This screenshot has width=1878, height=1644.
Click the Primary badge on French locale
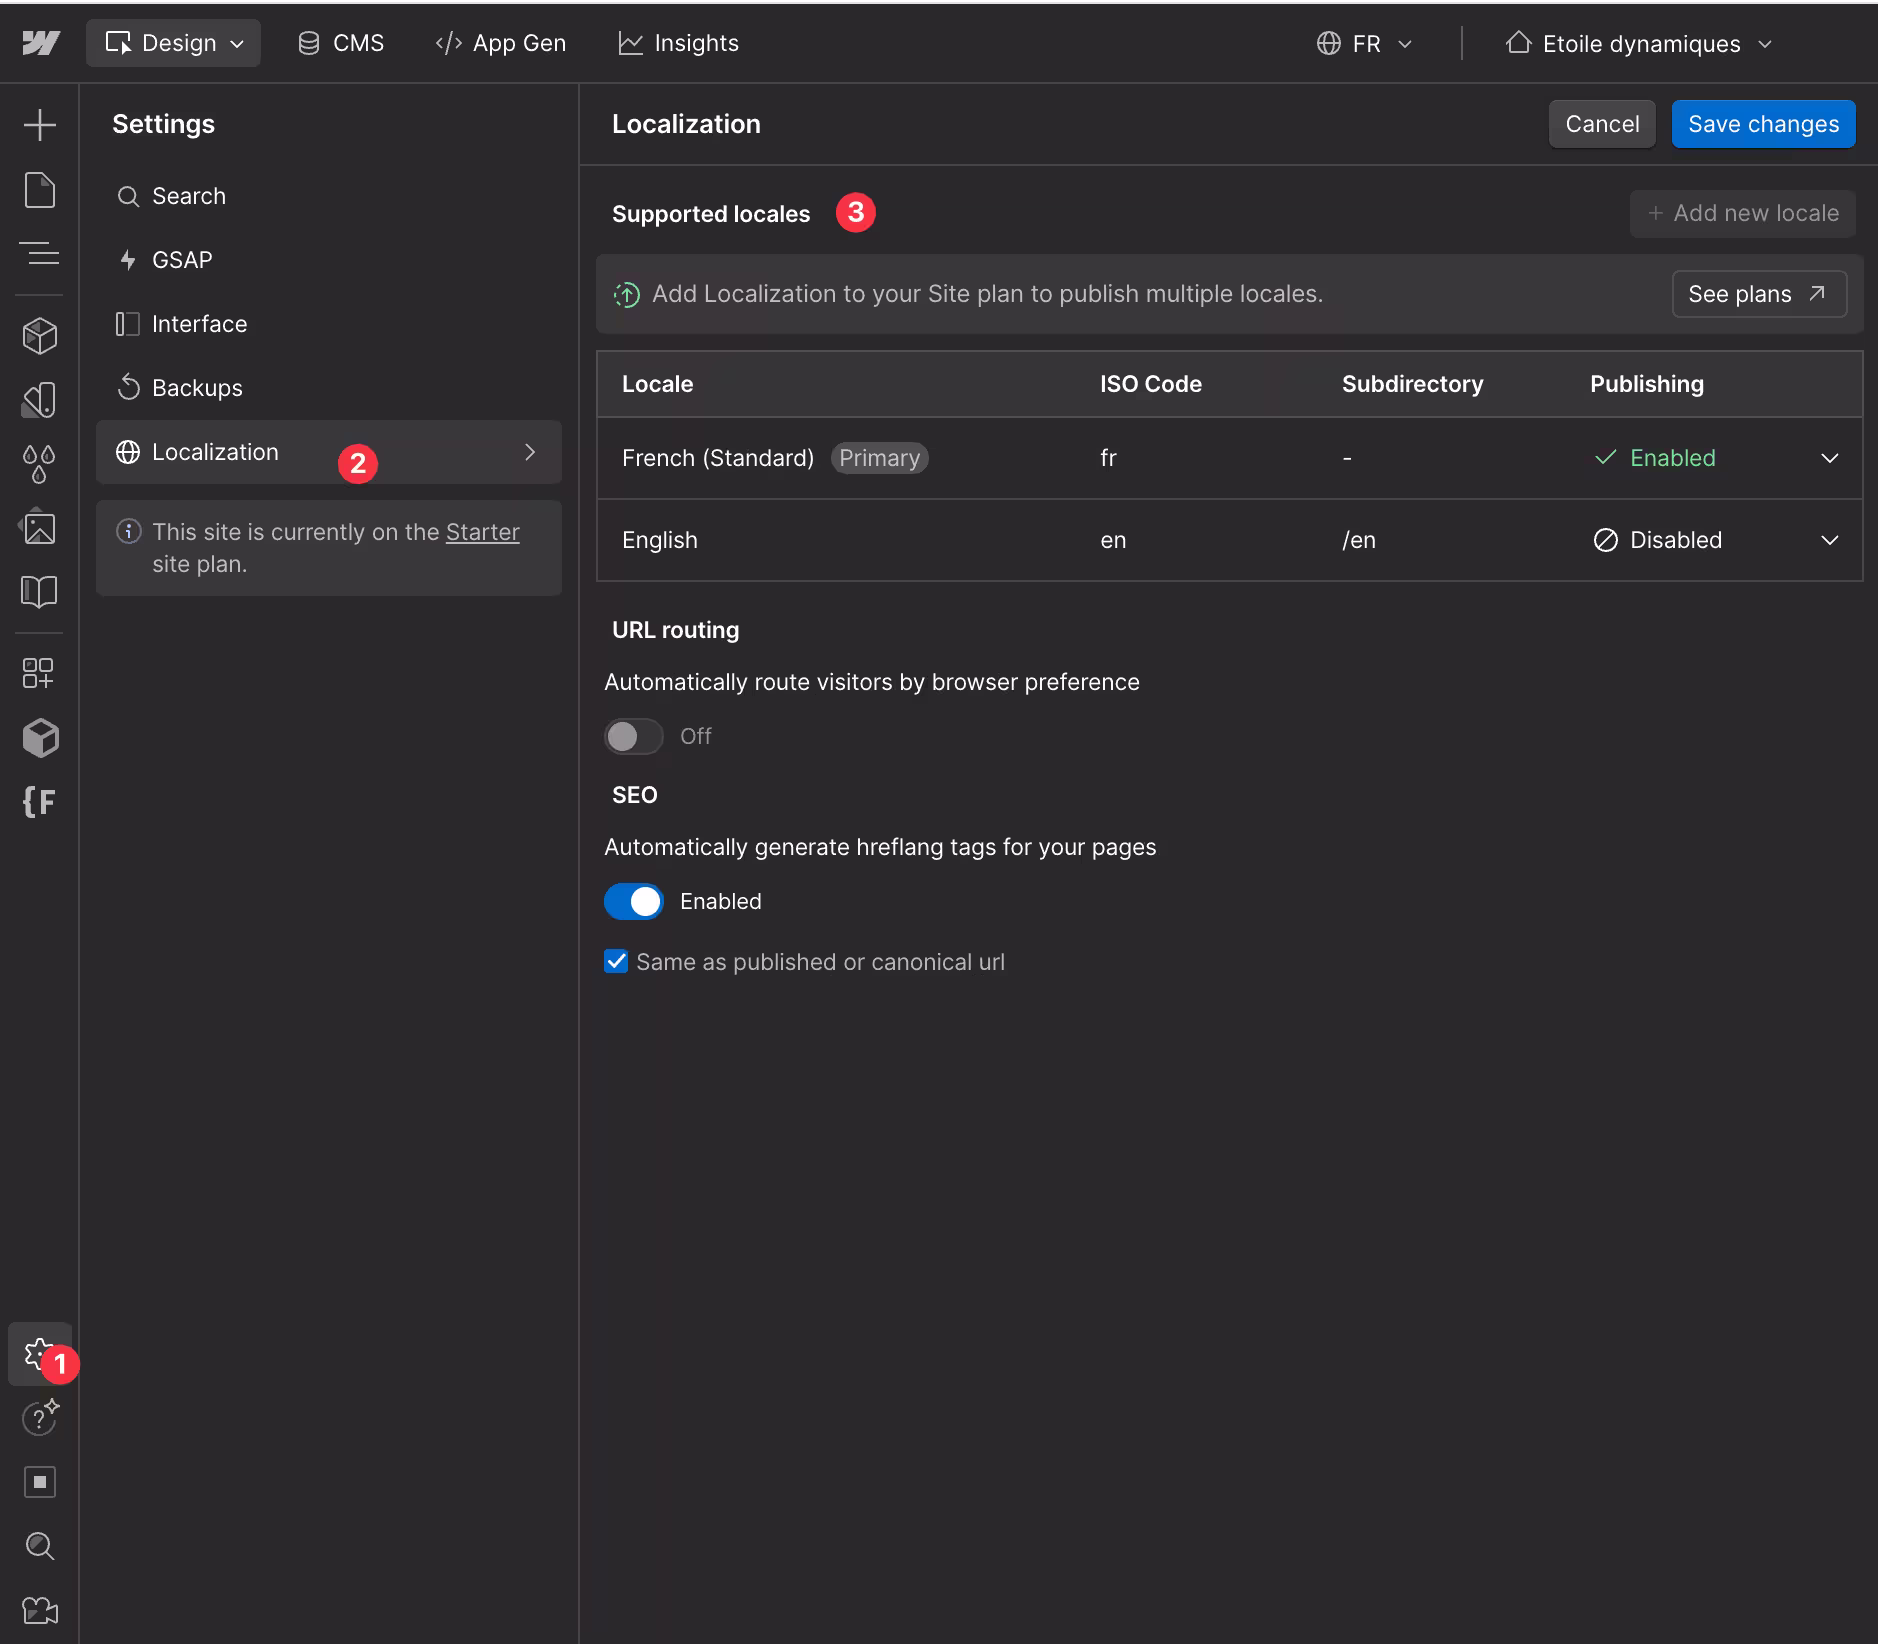pyautogui.click(x=879, y=458)
